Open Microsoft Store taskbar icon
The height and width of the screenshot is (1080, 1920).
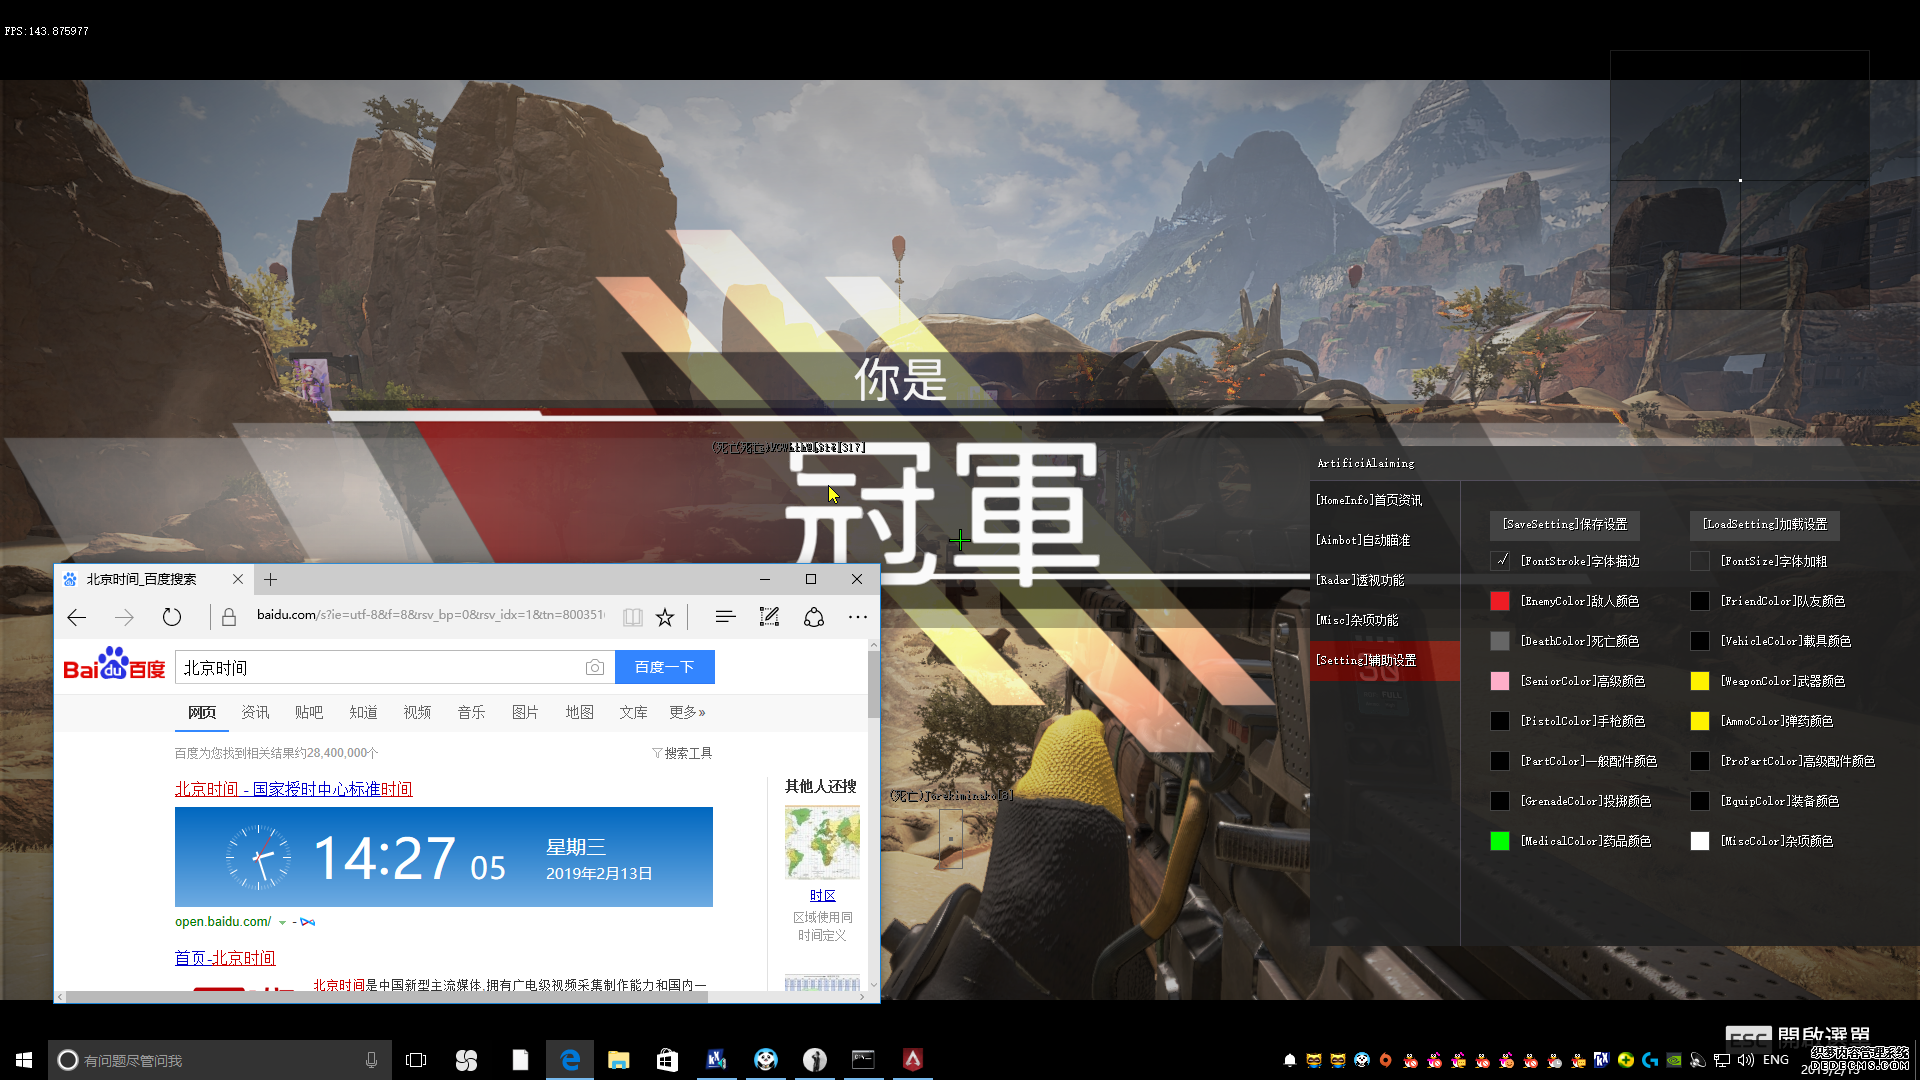667,1060
